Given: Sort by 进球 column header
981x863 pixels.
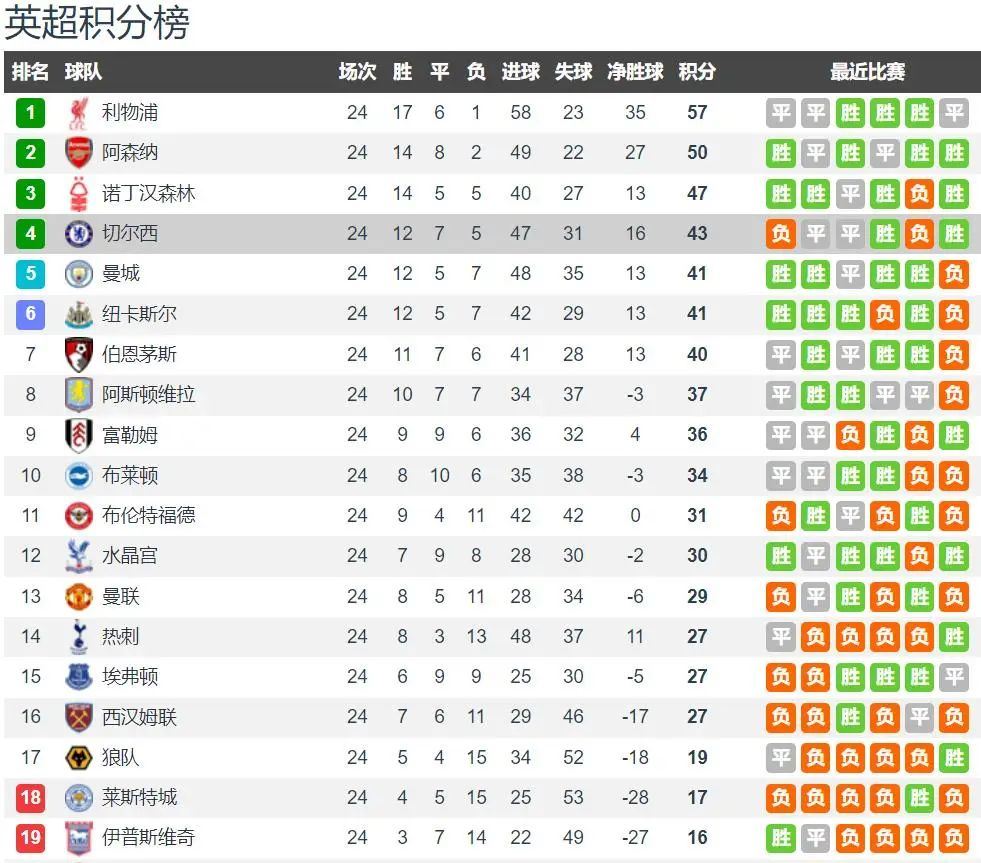Looking at the screenshot, I should tap(520, 72).
